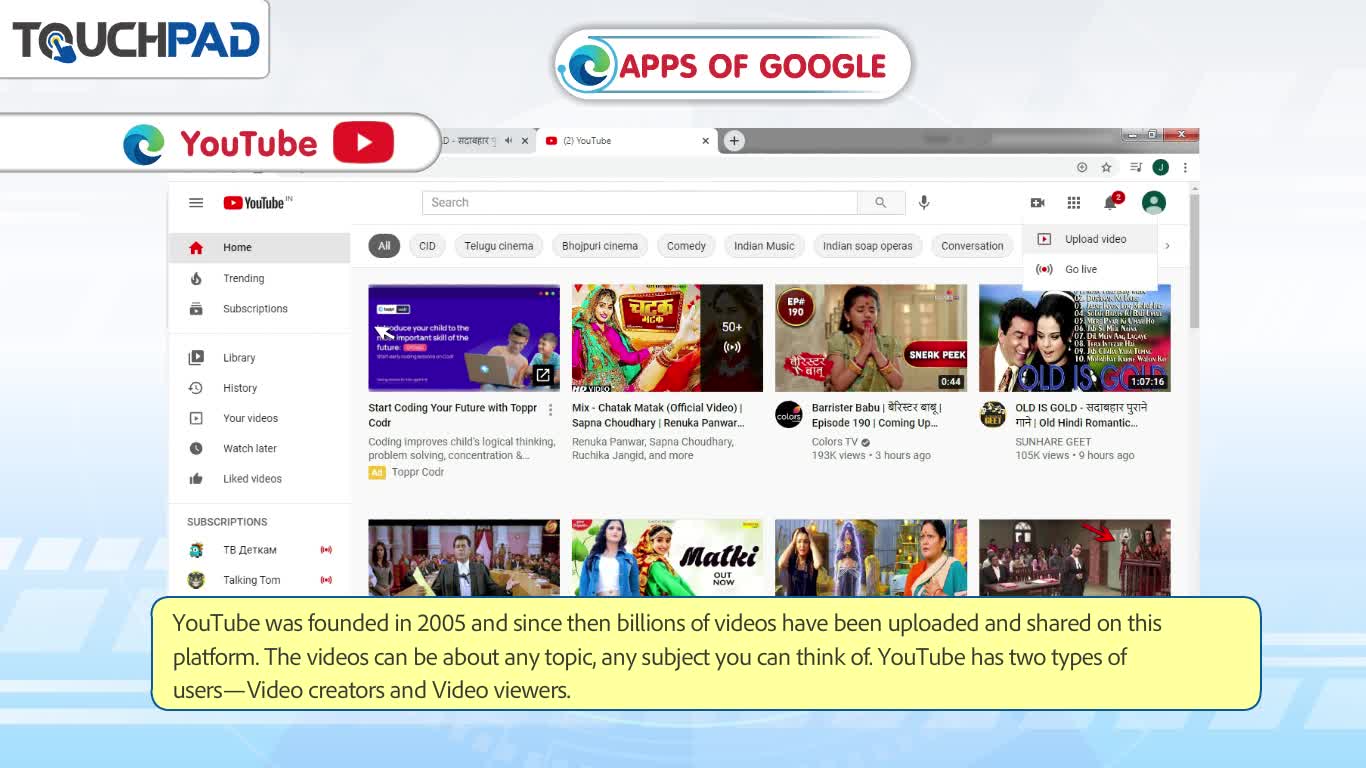Image resolution: width=1366 pixels, height=768 pixels.
Task: Open the Chrome three-dot menu
Action: coord(1185,168)
